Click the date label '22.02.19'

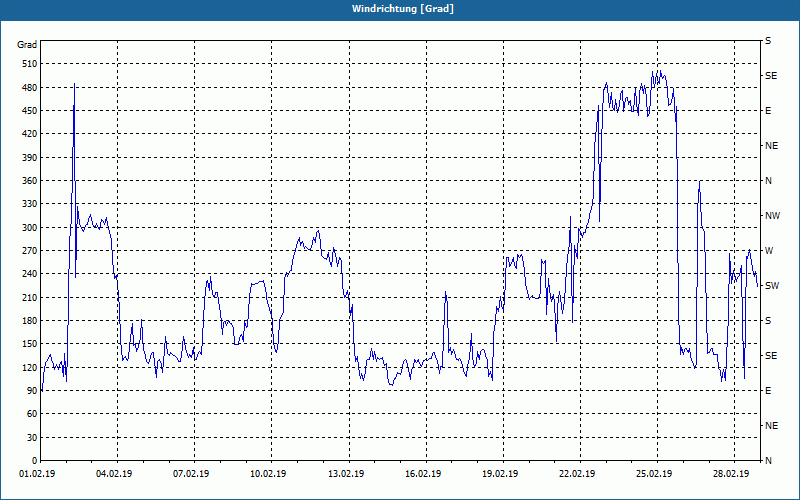[577, 474]
